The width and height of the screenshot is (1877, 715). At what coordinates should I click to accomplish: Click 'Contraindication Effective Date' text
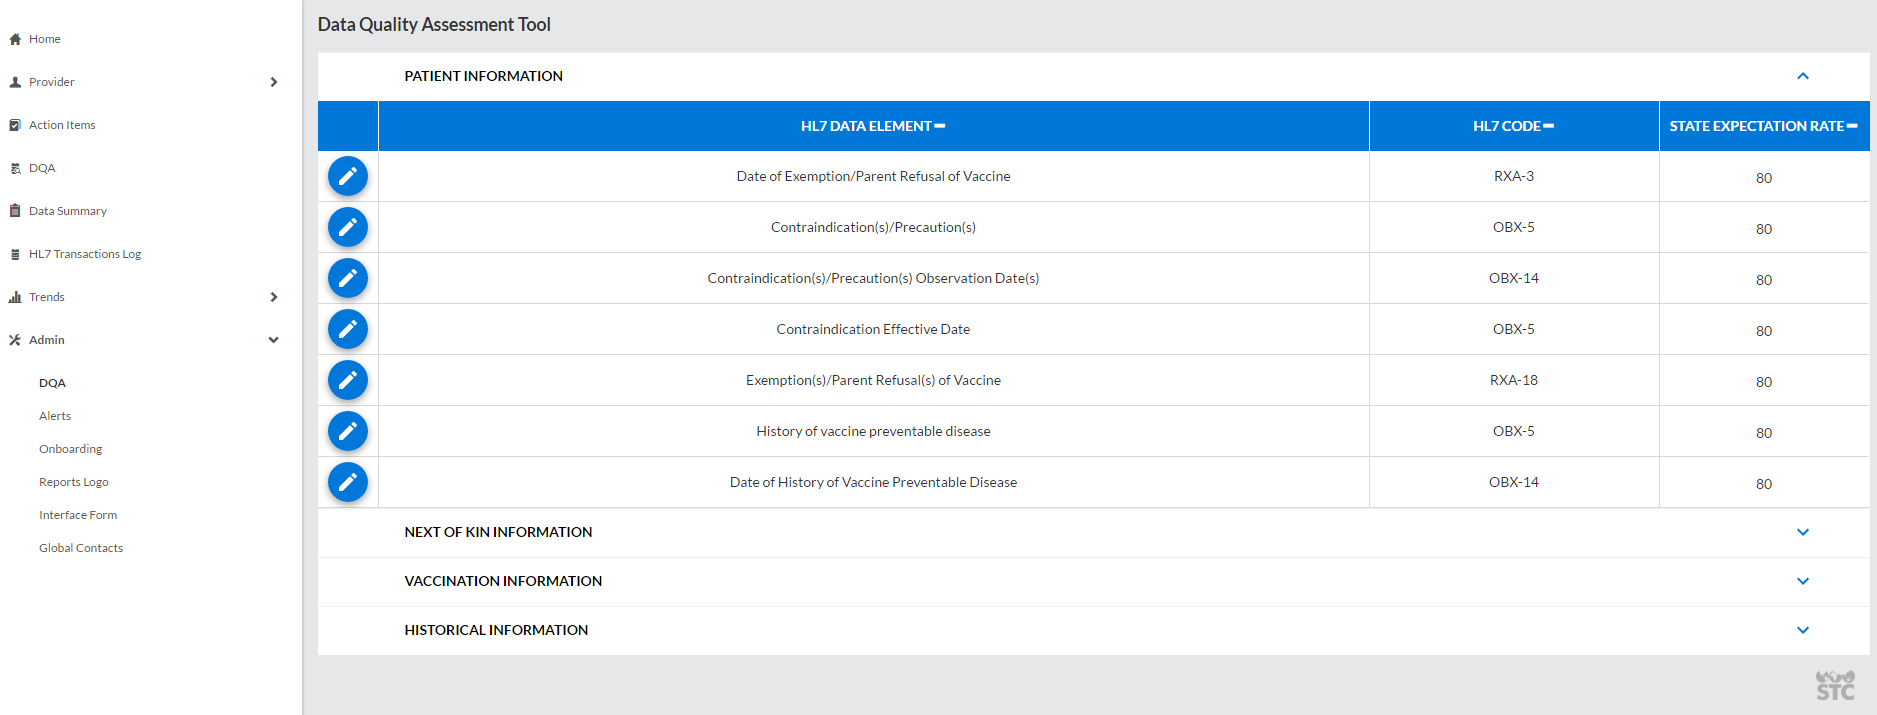[873, 329]
